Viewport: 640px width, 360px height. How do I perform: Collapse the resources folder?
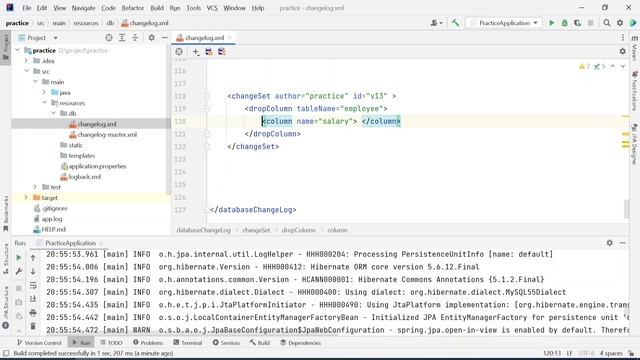44,103
